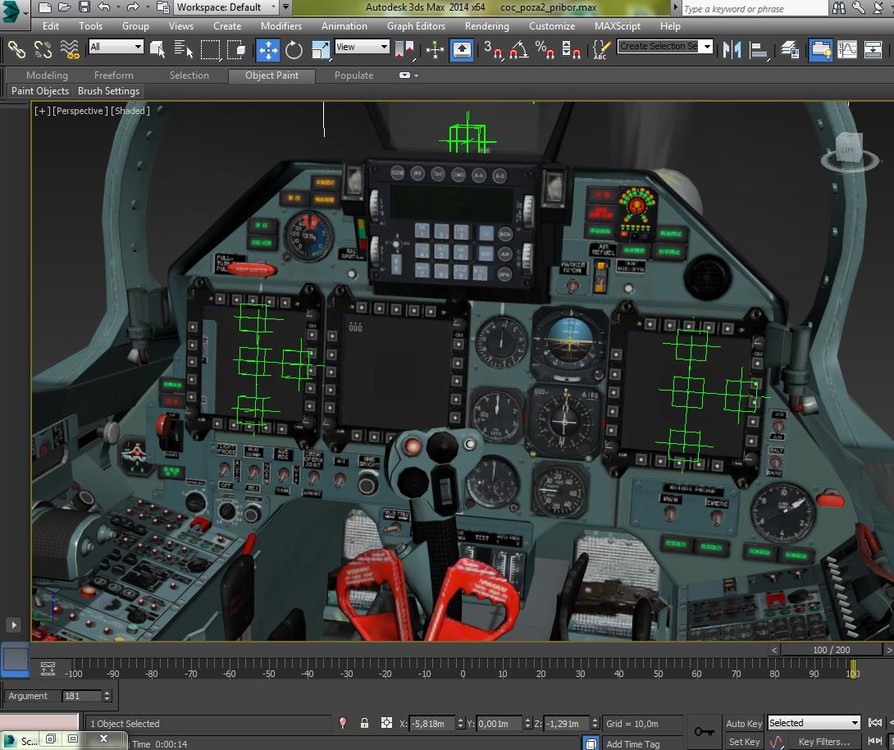Choose the Select and Rotate tool
894x750 pixels.
pyautogui.click(x=294, y=49)
